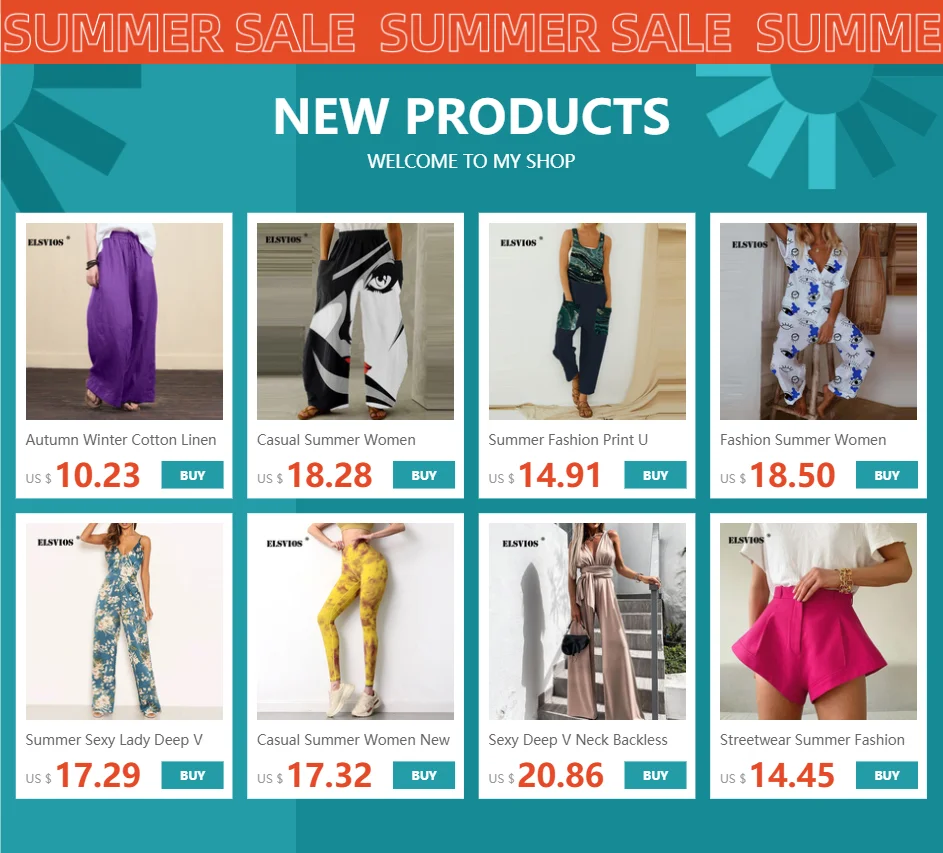The height and width of the screenshot is (853, 943).
Task: Open the beige backless jumpsuit photo
Action: click(x=587, y=621)
